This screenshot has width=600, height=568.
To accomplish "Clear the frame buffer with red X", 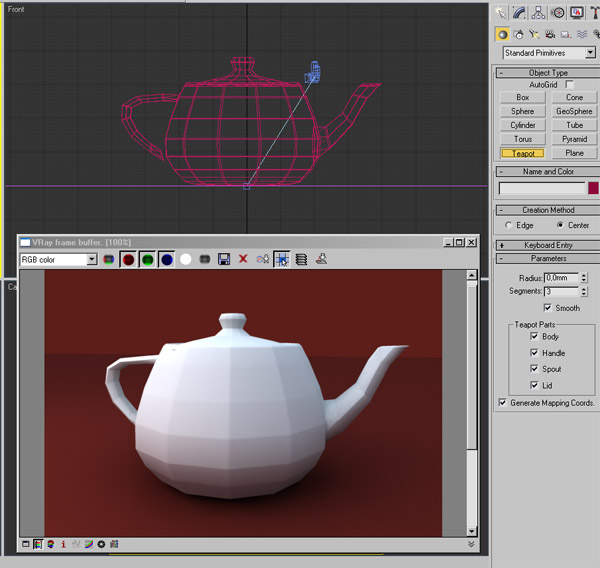I will pyautogui.click(x=243, y=259).
